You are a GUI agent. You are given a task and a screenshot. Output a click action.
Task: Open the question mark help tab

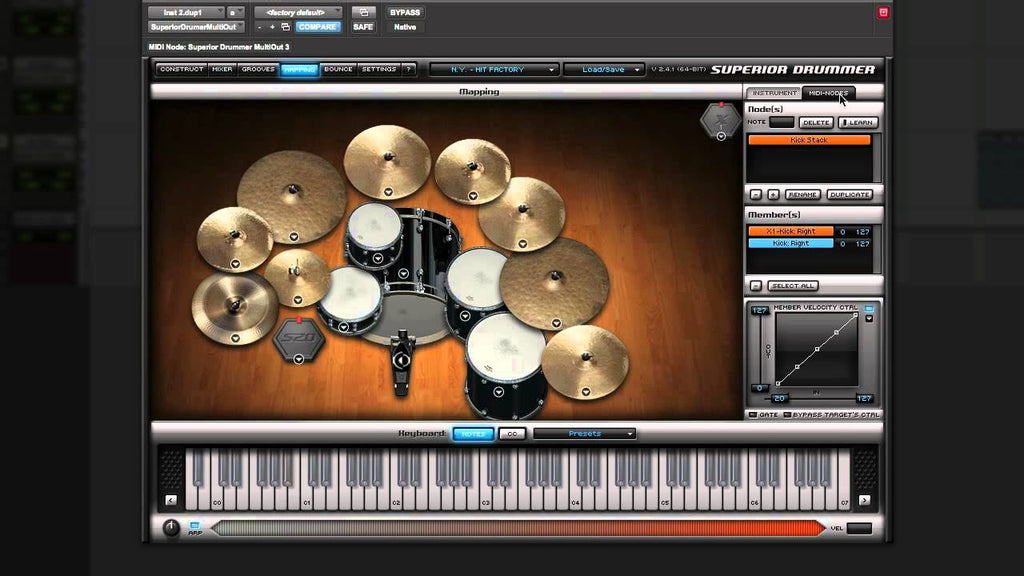(409, 69)
